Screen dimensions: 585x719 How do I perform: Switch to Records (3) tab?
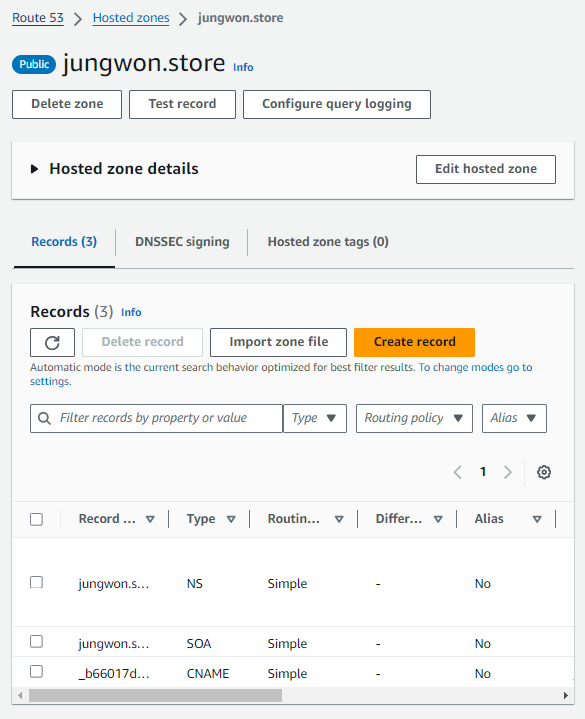click(x=64, y=242)
